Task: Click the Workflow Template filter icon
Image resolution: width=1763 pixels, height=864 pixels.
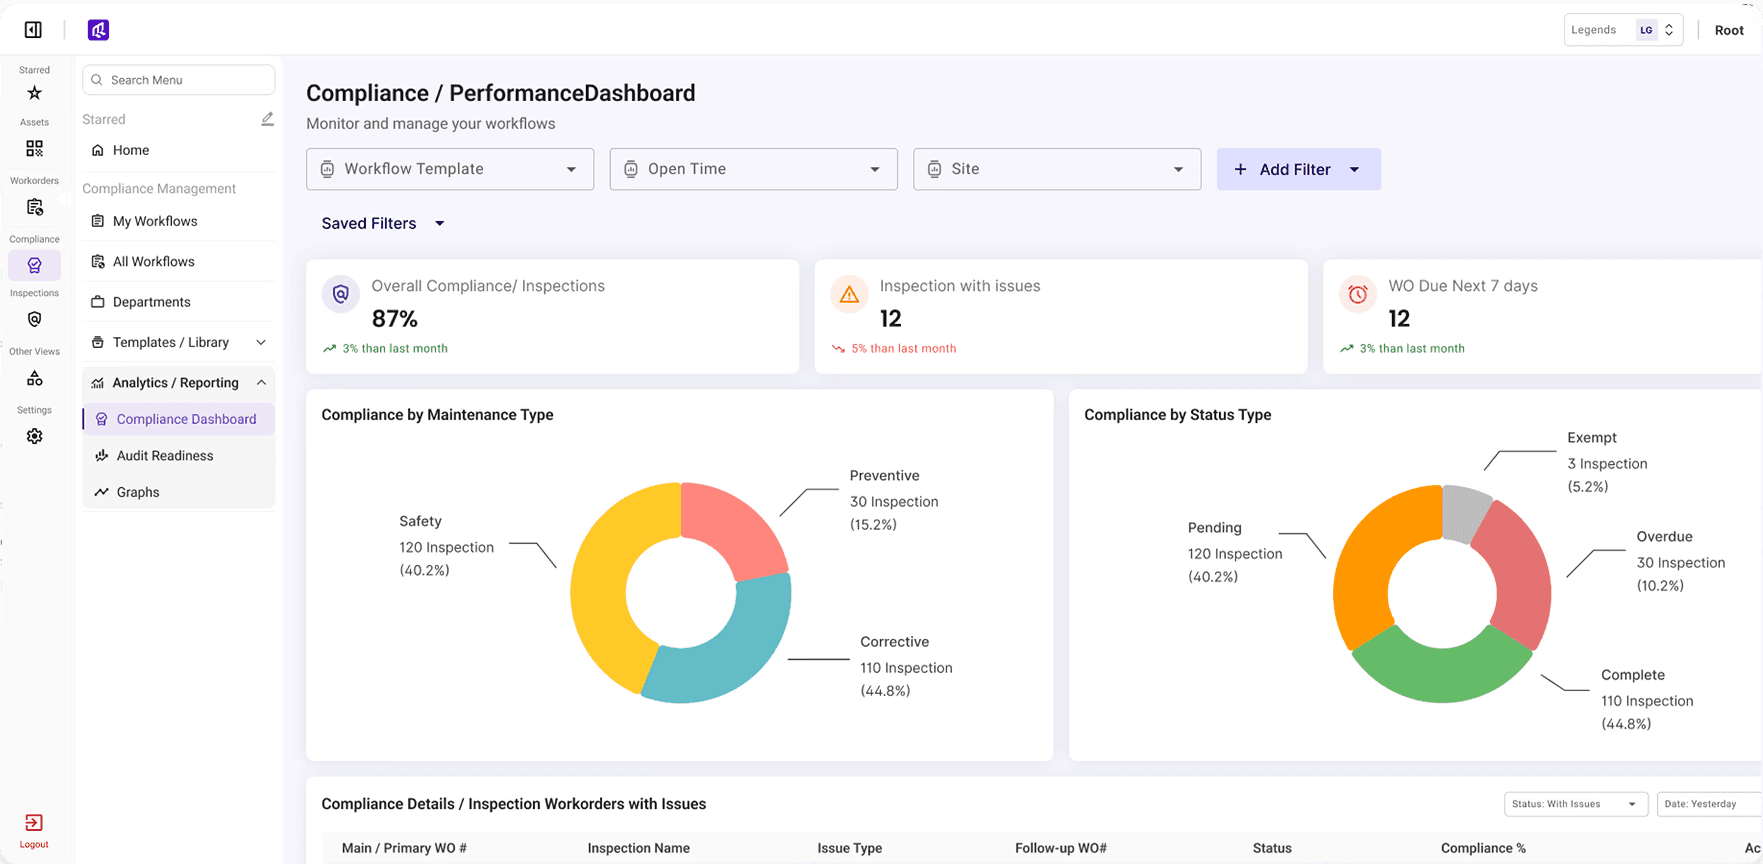Action: 327,169
